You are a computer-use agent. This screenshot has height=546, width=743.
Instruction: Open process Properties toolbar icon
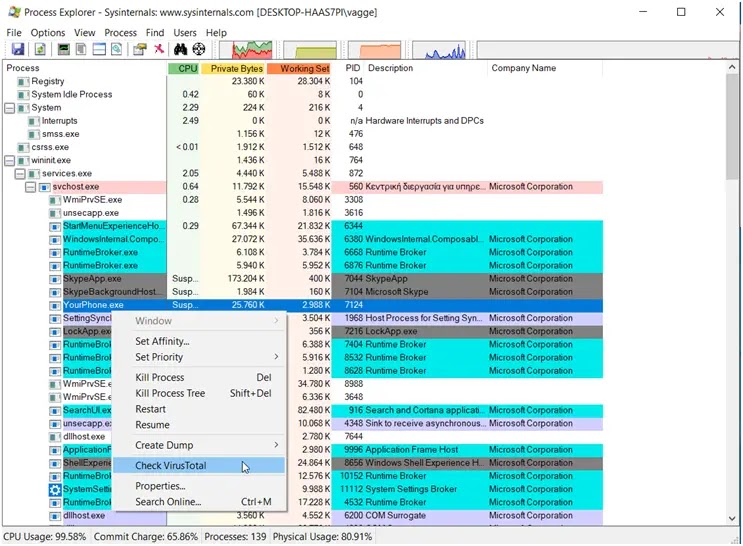point(140,49)
